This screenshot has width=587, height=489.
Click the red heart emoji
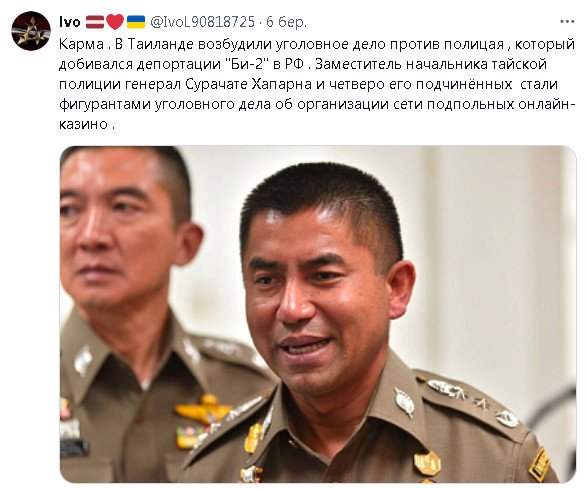[x=115, y=22]
